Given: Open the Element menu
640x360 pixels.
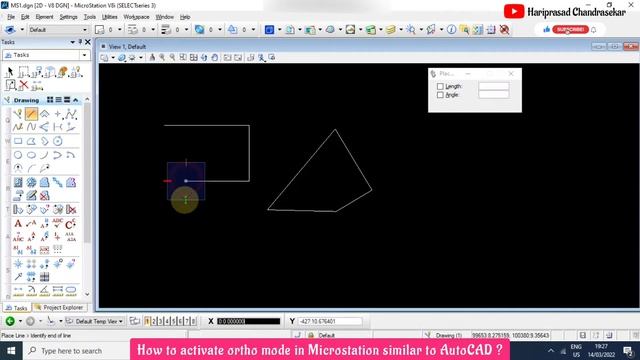Looking at the screenshot, I should [x=44, y=17].
